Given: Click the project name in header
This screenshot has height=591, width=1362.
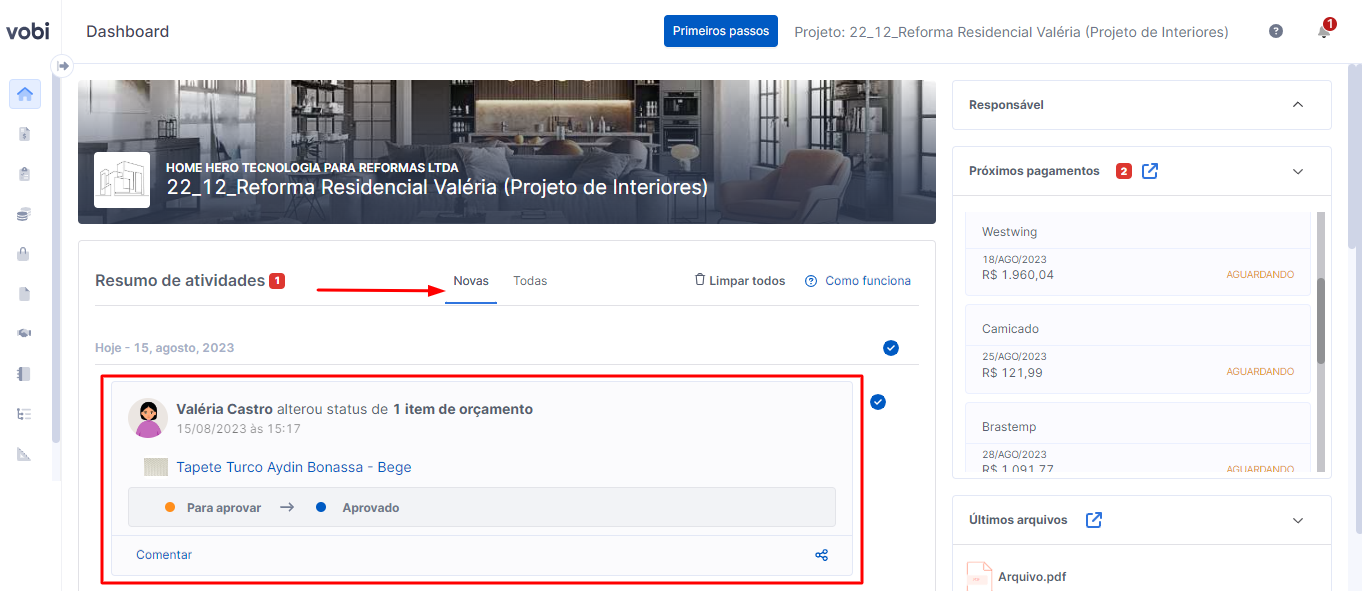Looking at the screenshot, I should 1011,32.
